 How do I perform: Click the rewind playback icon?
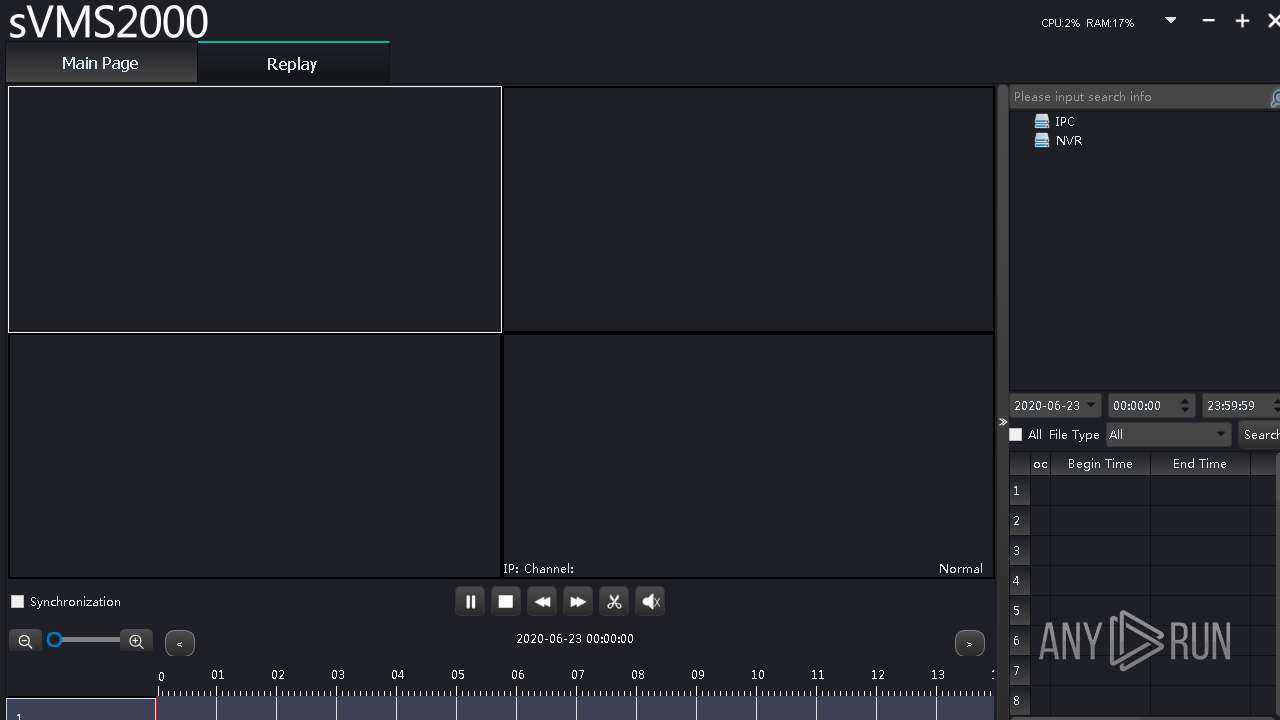(542, 601)
